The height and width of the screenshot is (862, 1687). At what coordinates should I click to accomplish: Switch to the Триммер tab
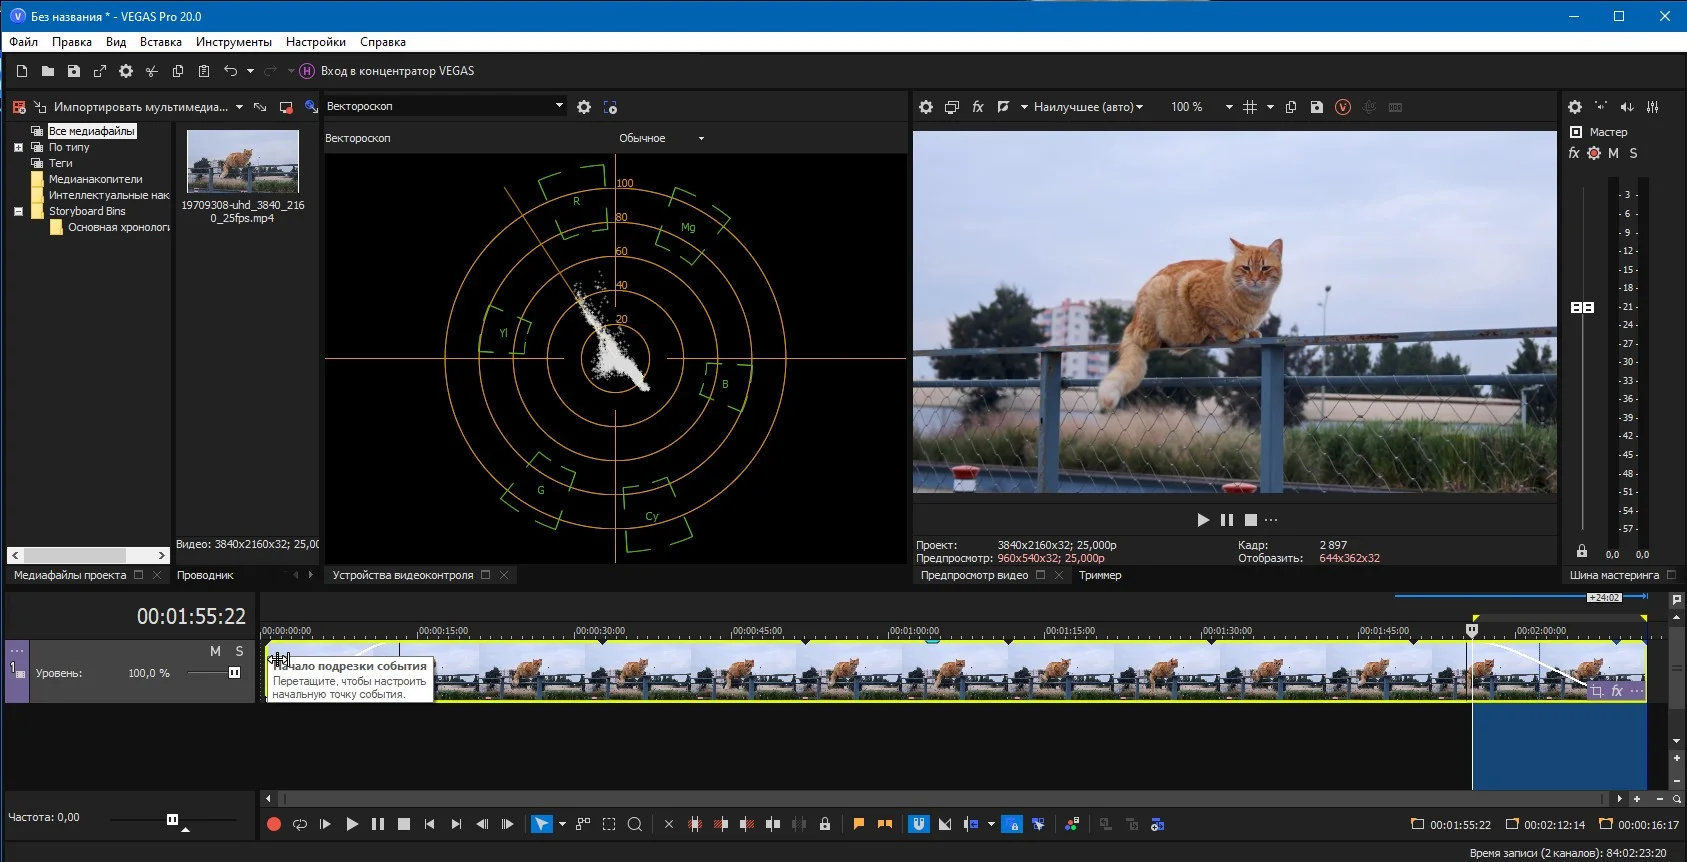click(1099, 575)
